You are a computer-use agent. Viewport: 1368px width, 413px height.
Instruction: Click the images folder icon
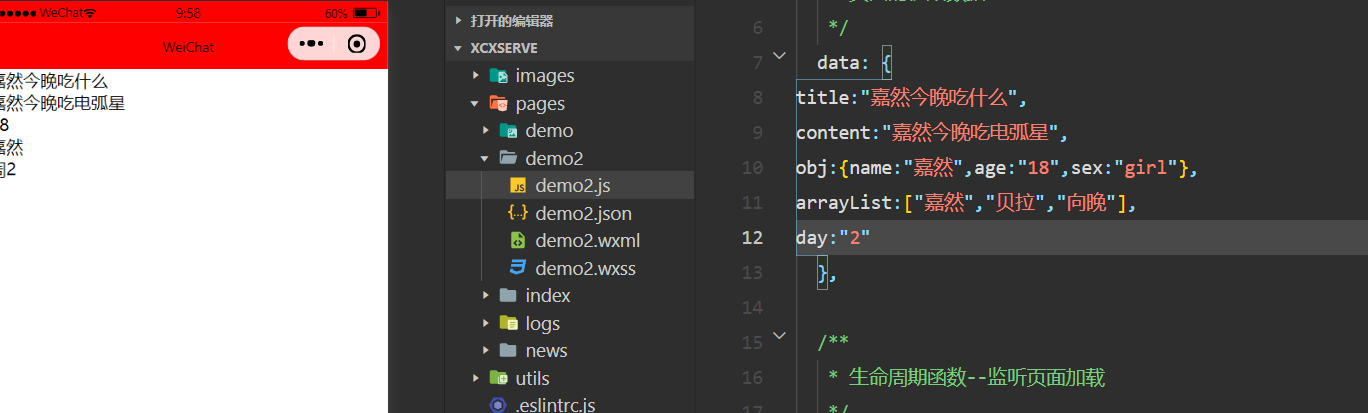(x=498, y=76)
